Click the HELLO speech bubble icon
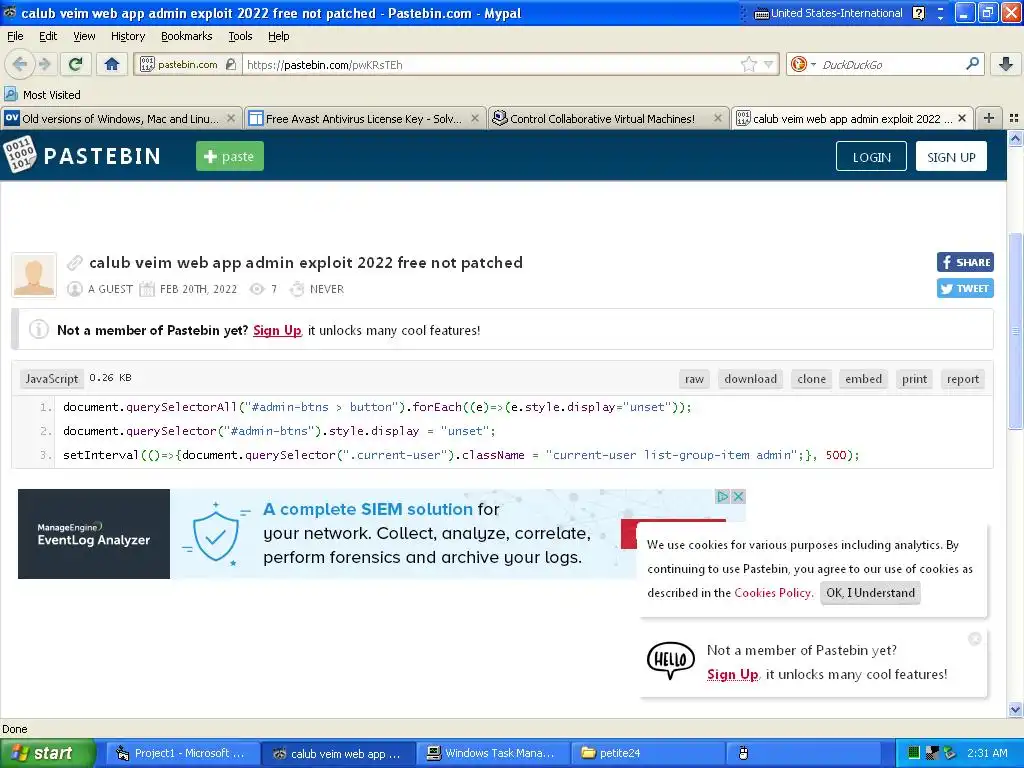Image resolution: width=1024 pixels, height=768 pixels. pyautogui.click(x=671, y=660)
